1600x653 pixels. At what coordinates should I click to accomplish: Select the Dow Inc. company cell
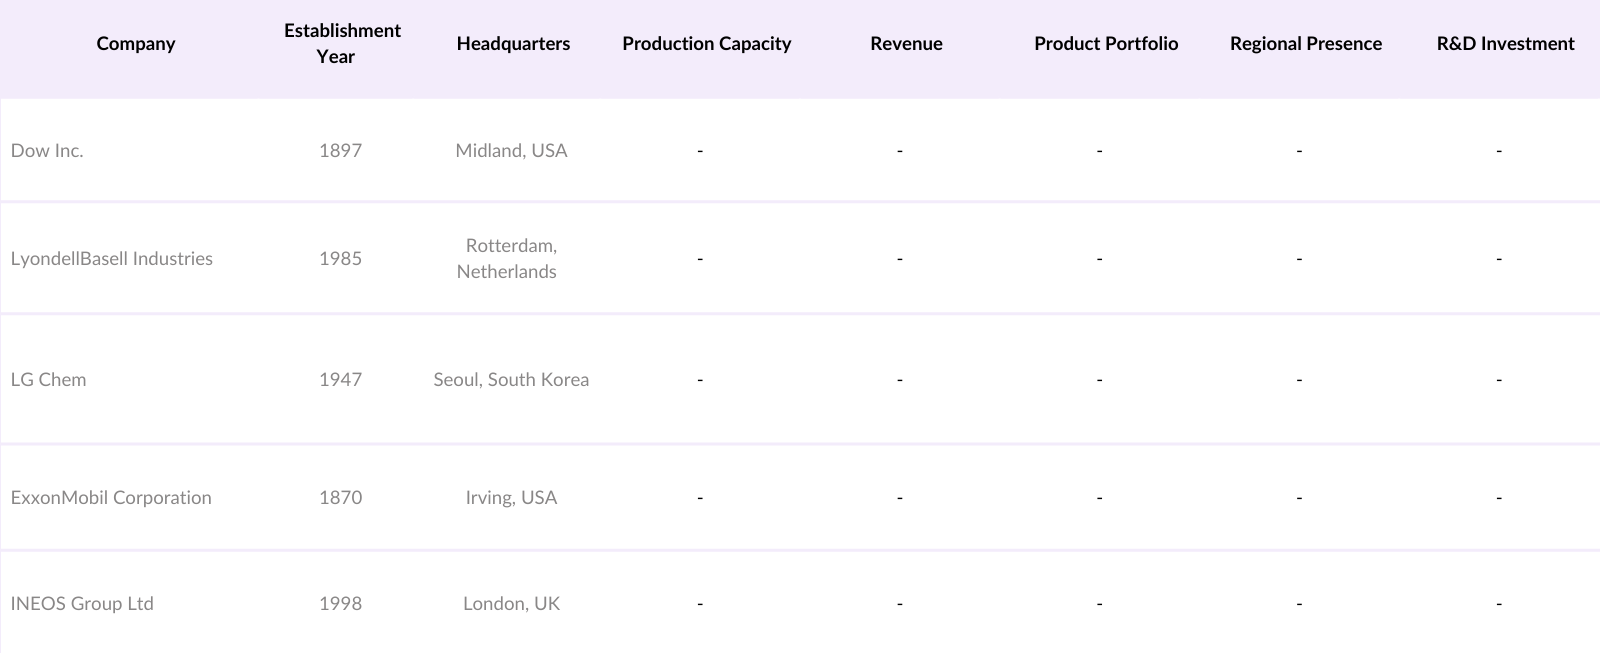47,151
